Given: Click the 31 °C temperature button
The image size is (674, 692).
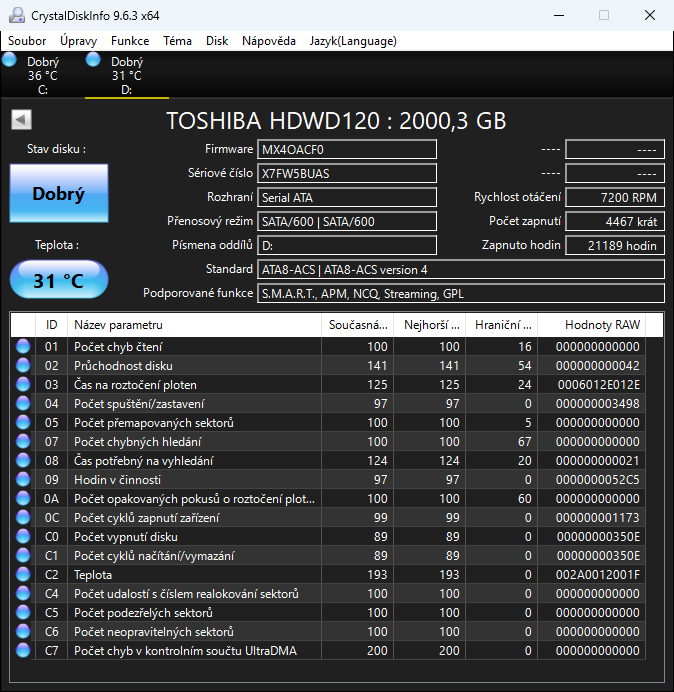Looking at the screenshot, I should coord(58,281).
